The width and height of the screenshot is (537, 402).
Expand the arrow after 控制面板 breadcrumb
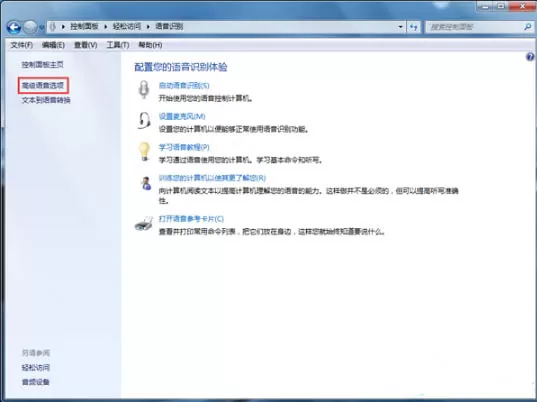[x=106, y=27]
